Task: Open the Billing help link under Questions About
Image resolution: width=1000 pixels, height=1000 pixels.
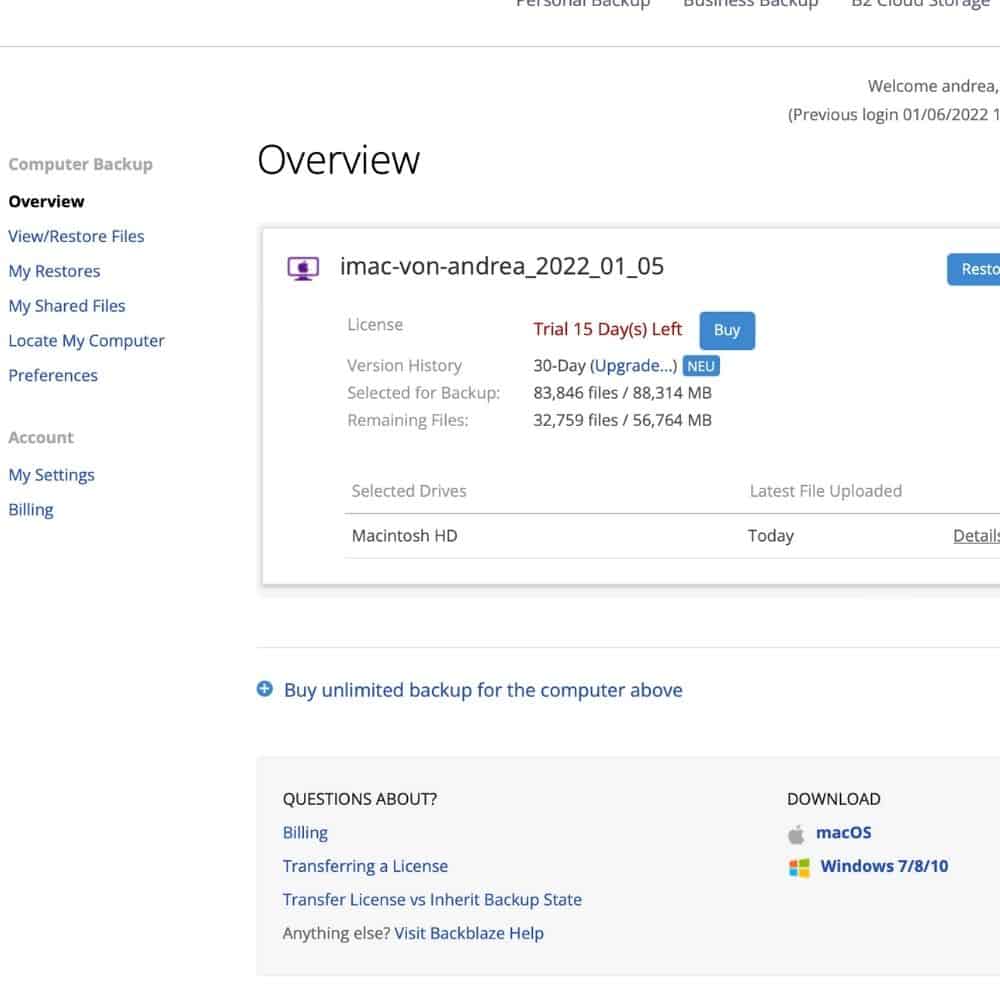Action: click(x=305, y=833)
